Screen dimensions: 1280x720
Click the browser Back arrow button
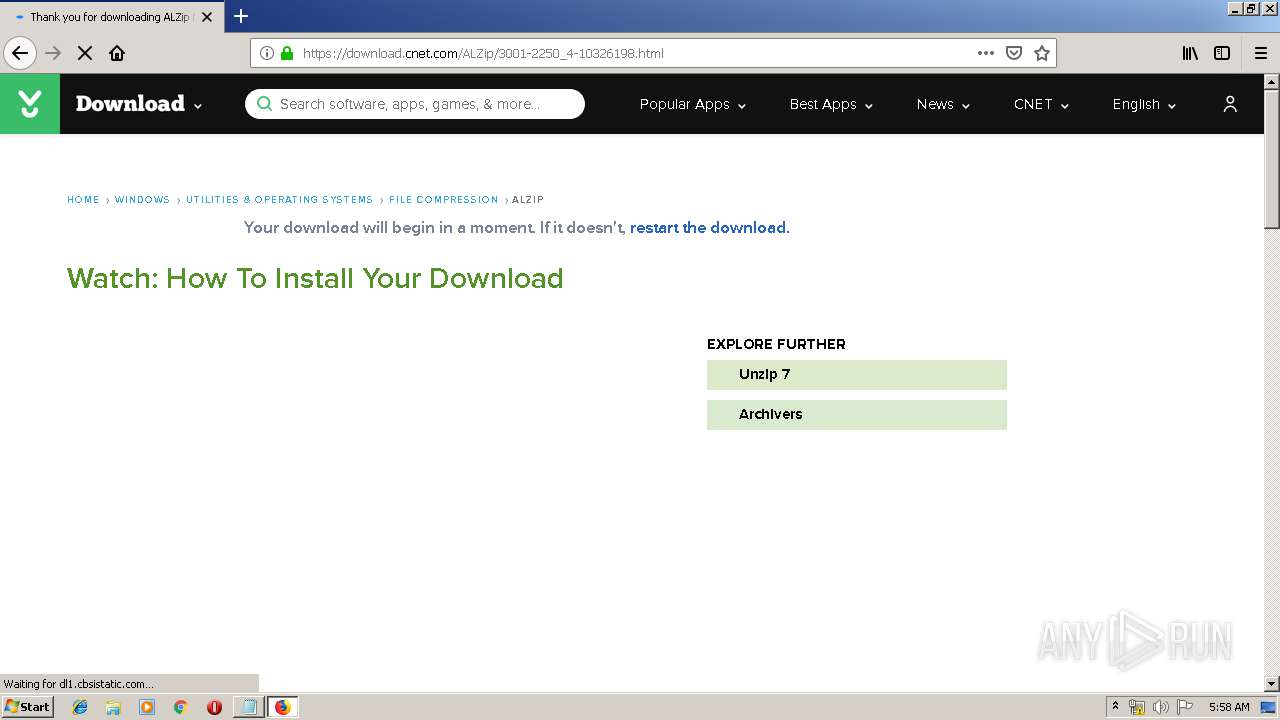[20, 53]
